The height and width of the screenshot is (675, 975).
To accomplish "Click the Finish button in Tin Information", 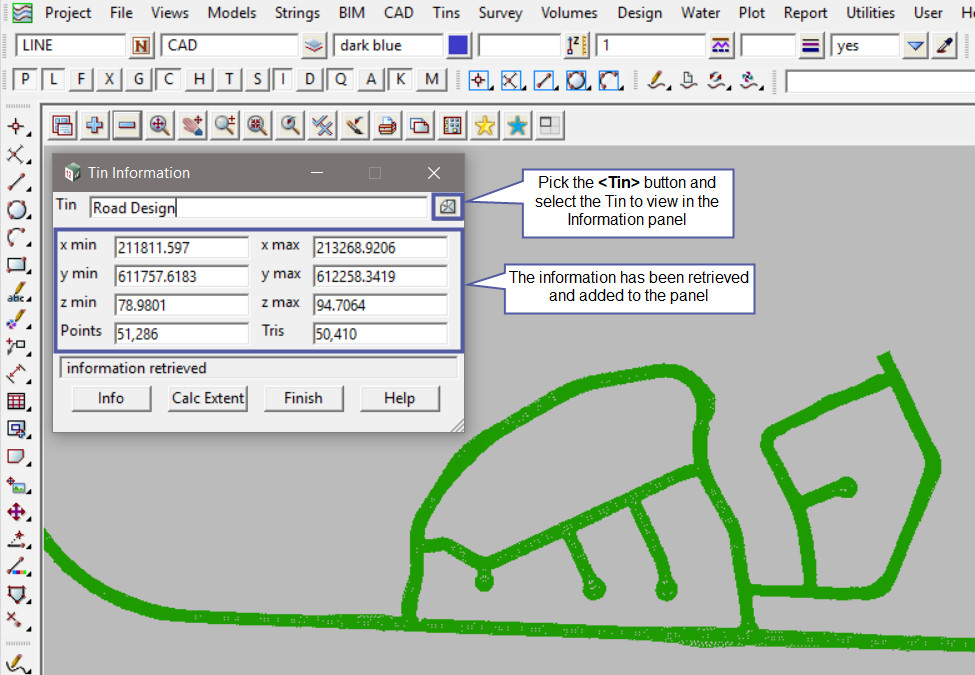I will (x=303, y=398).
